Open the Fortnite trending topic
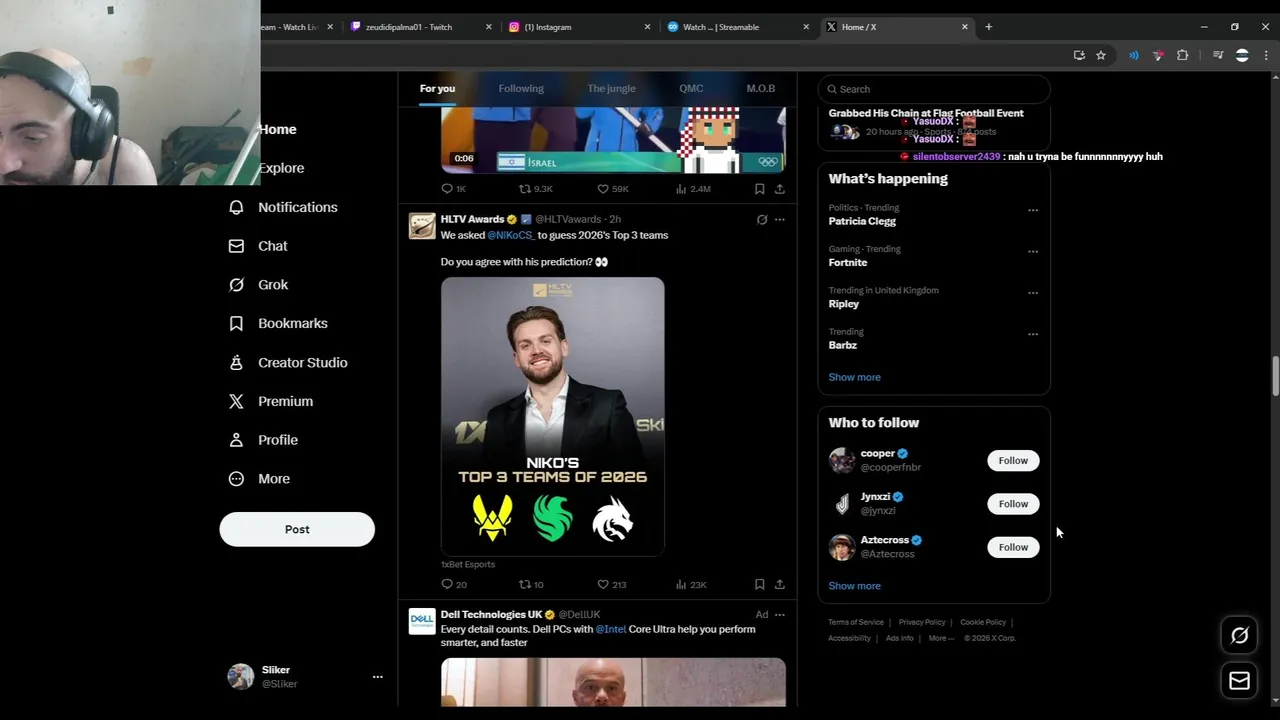The width and height of the screenshot is (1280, 720). pyautogui.click(x=848, y=262)
